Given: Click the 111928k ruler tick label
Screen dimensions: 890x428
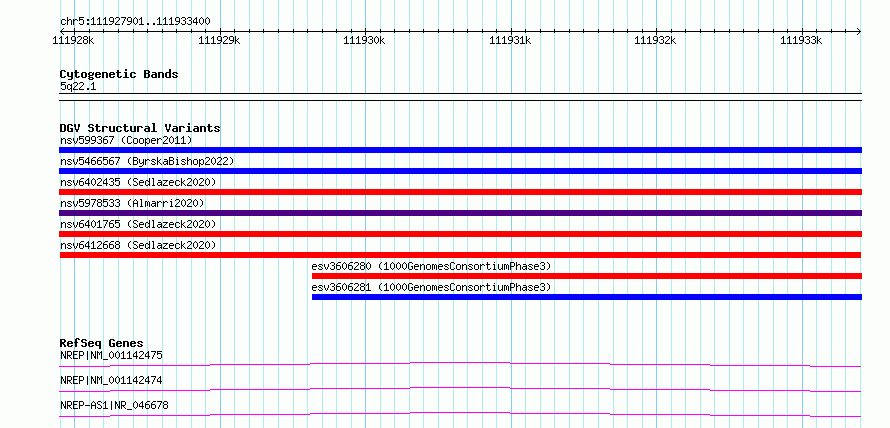Looking at the screenshot, I should coord(74,40).
